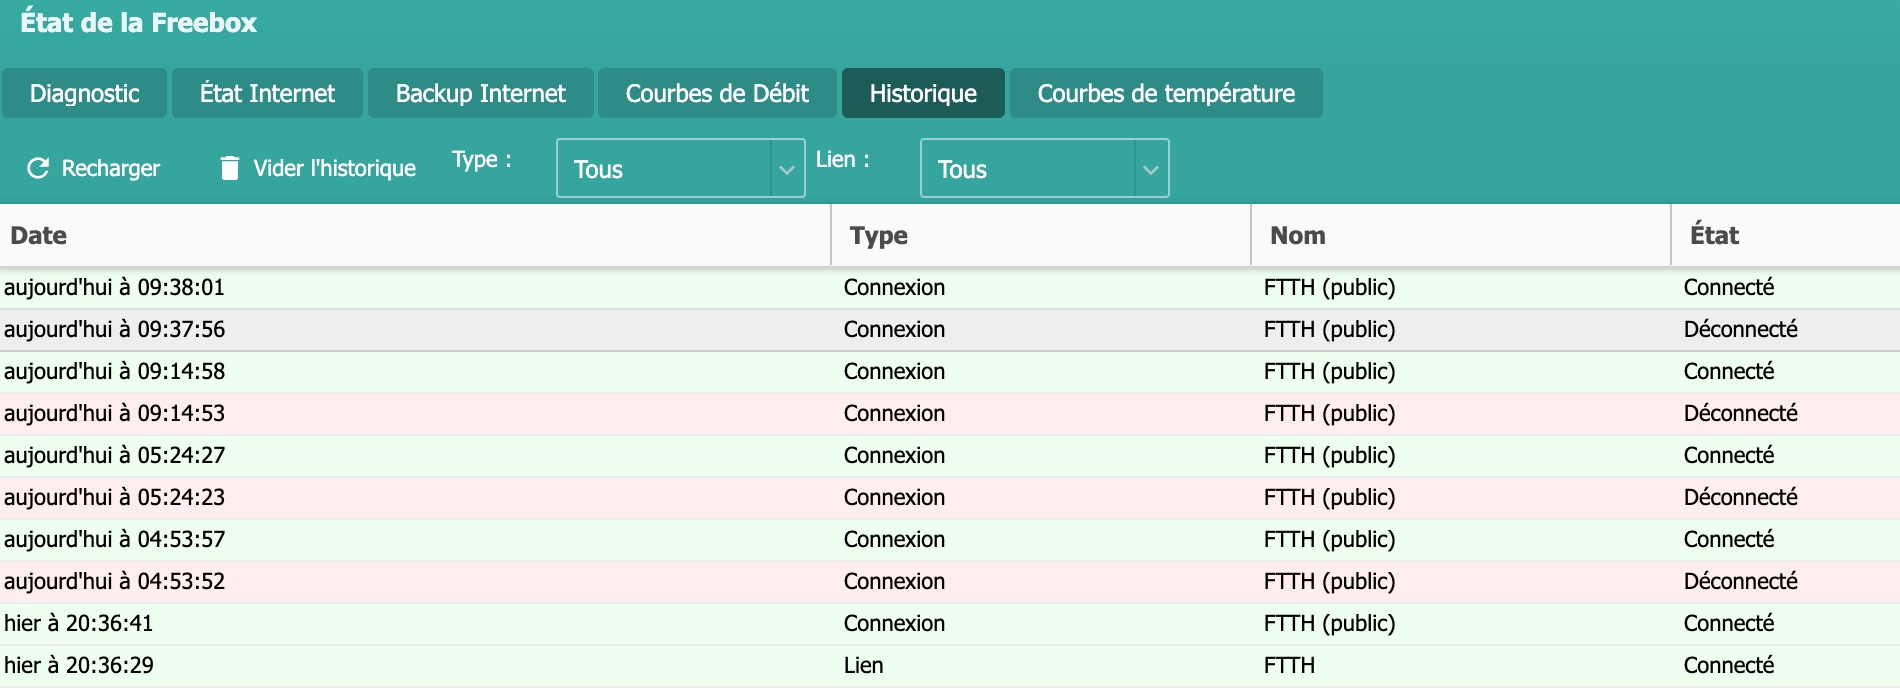Screen dimensions: 1900x696
Task: Expand the Lien filter dropdown arrow
Action: pos(1151,169)
